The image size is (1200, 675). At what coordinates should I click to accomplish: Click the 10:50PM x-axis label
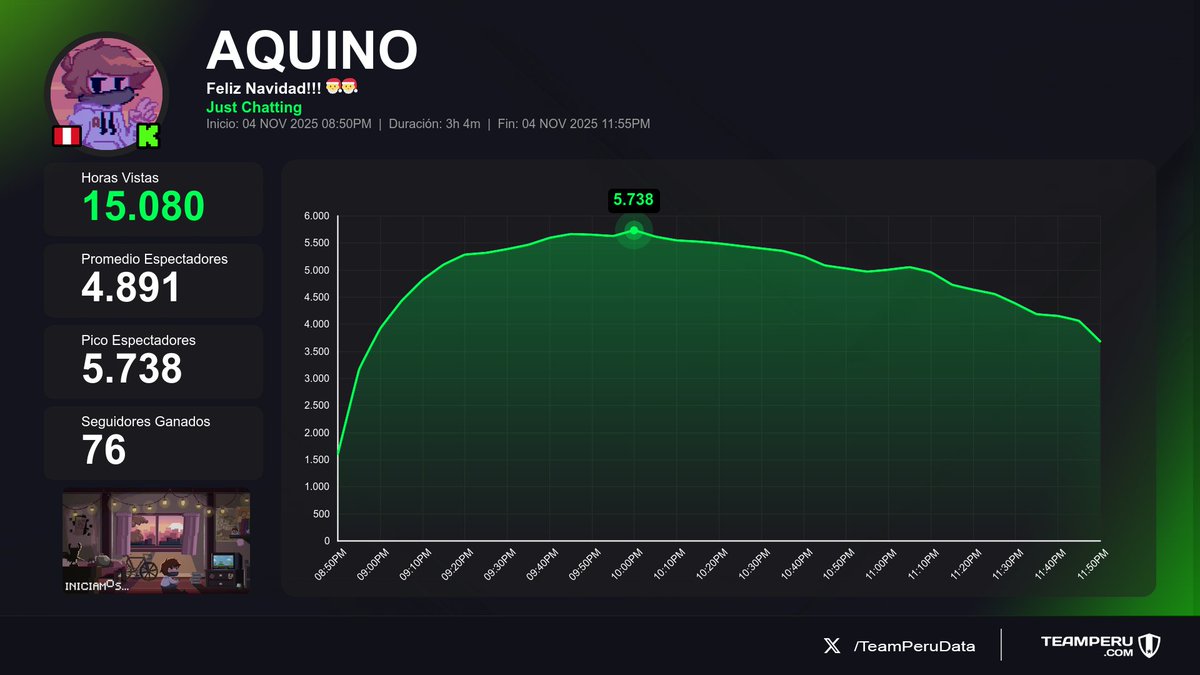coord(837,563)
